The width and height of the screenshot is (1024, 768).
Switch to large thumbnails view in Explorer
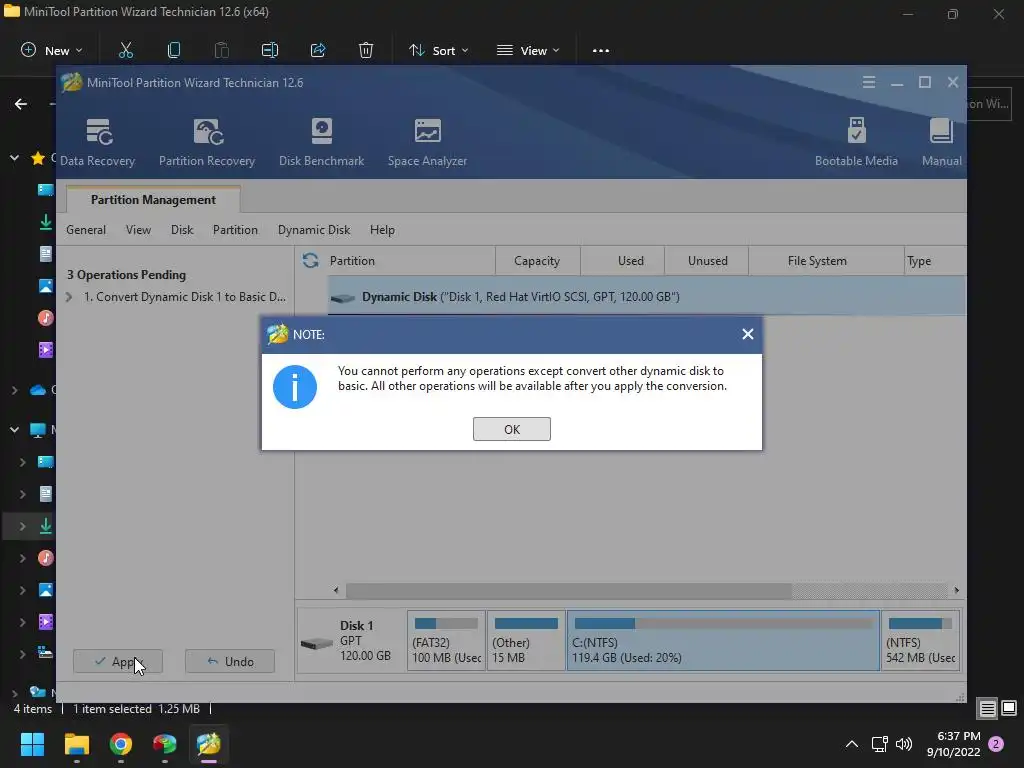[1009, 708]
